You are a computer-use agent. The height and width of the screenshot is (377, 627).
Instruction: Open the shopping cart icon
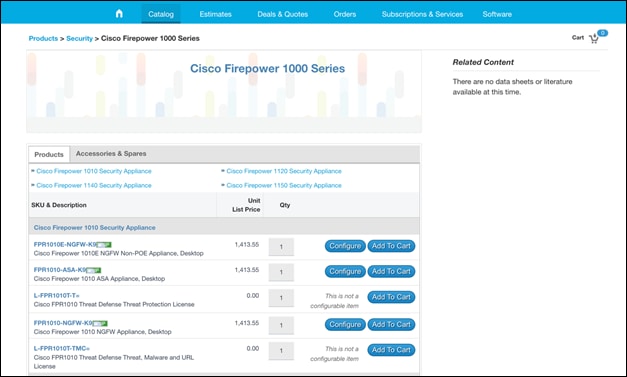[594, 39]
